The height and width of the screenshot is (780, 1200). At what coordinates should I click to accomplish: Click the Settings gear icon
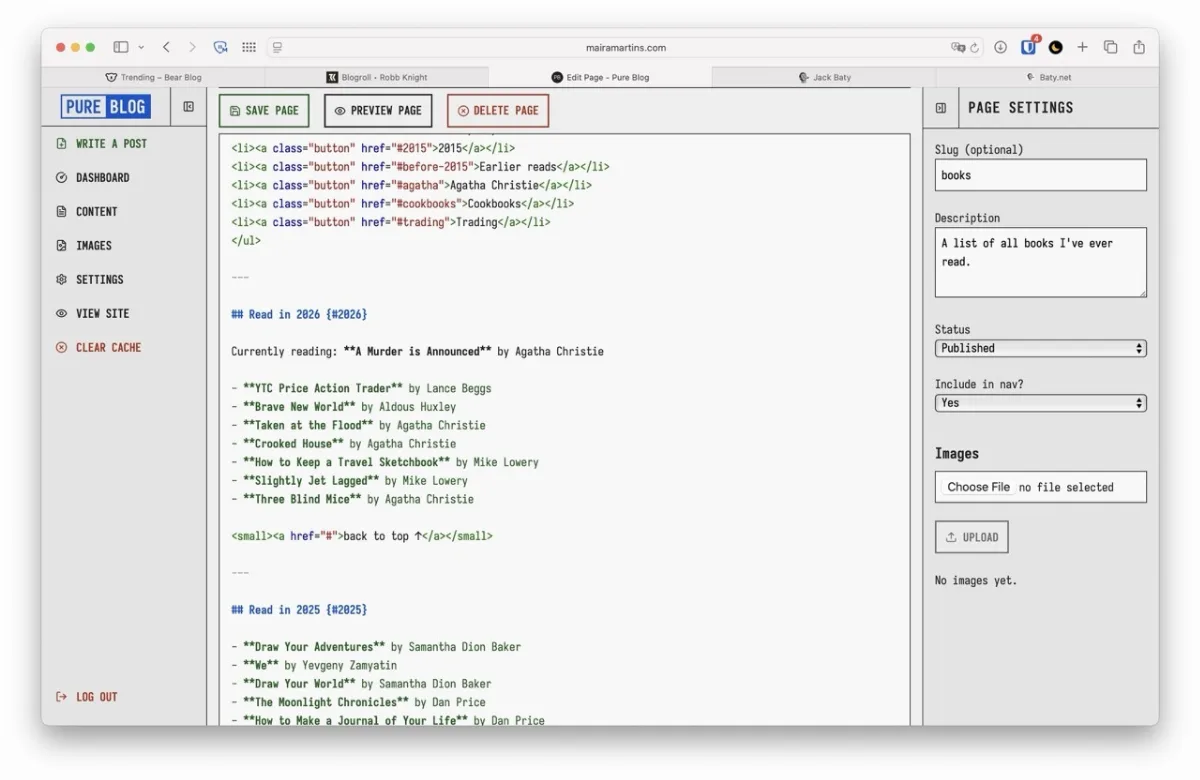62,280
